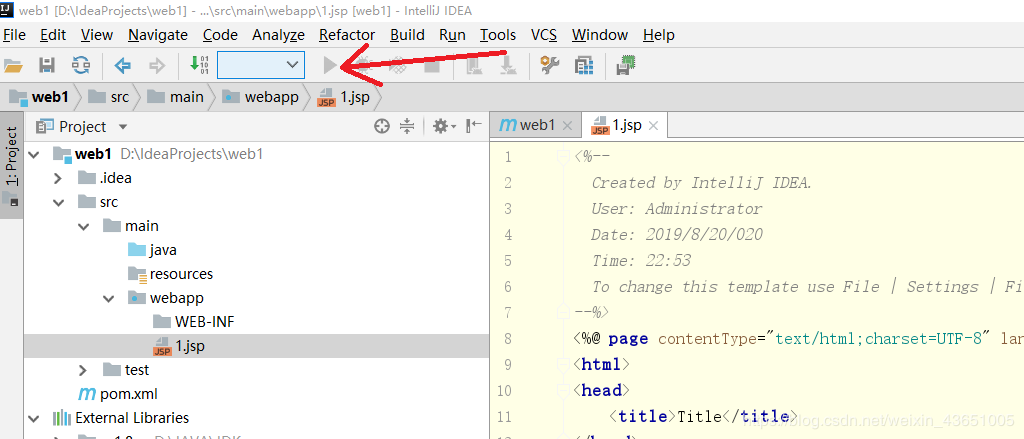Click the greyed VCS Commit icon
Viewport: 1024px width, 439px height.
point(507,65)
